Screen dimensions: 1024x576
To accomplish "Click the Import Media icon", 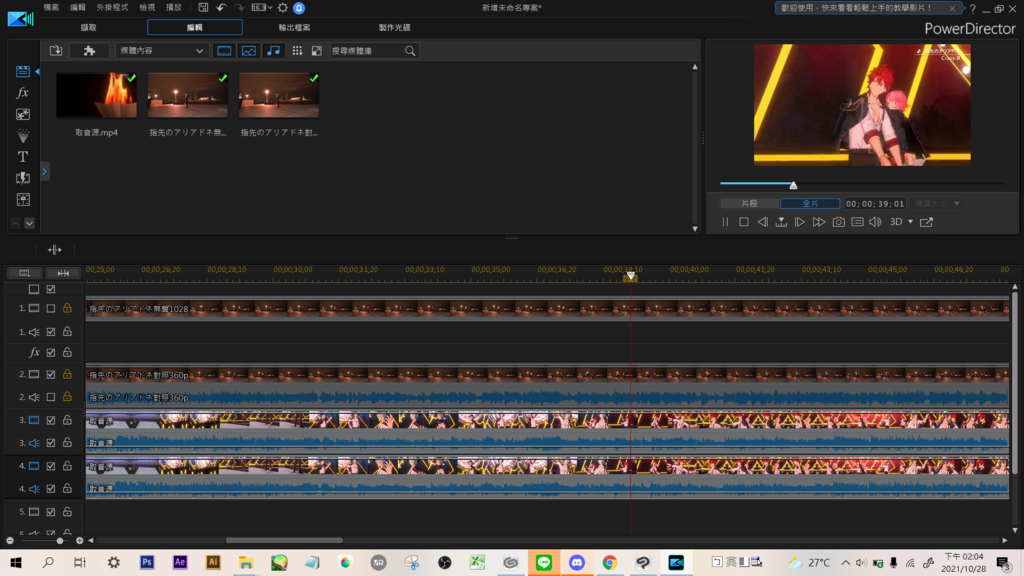I will coord(56,50).
